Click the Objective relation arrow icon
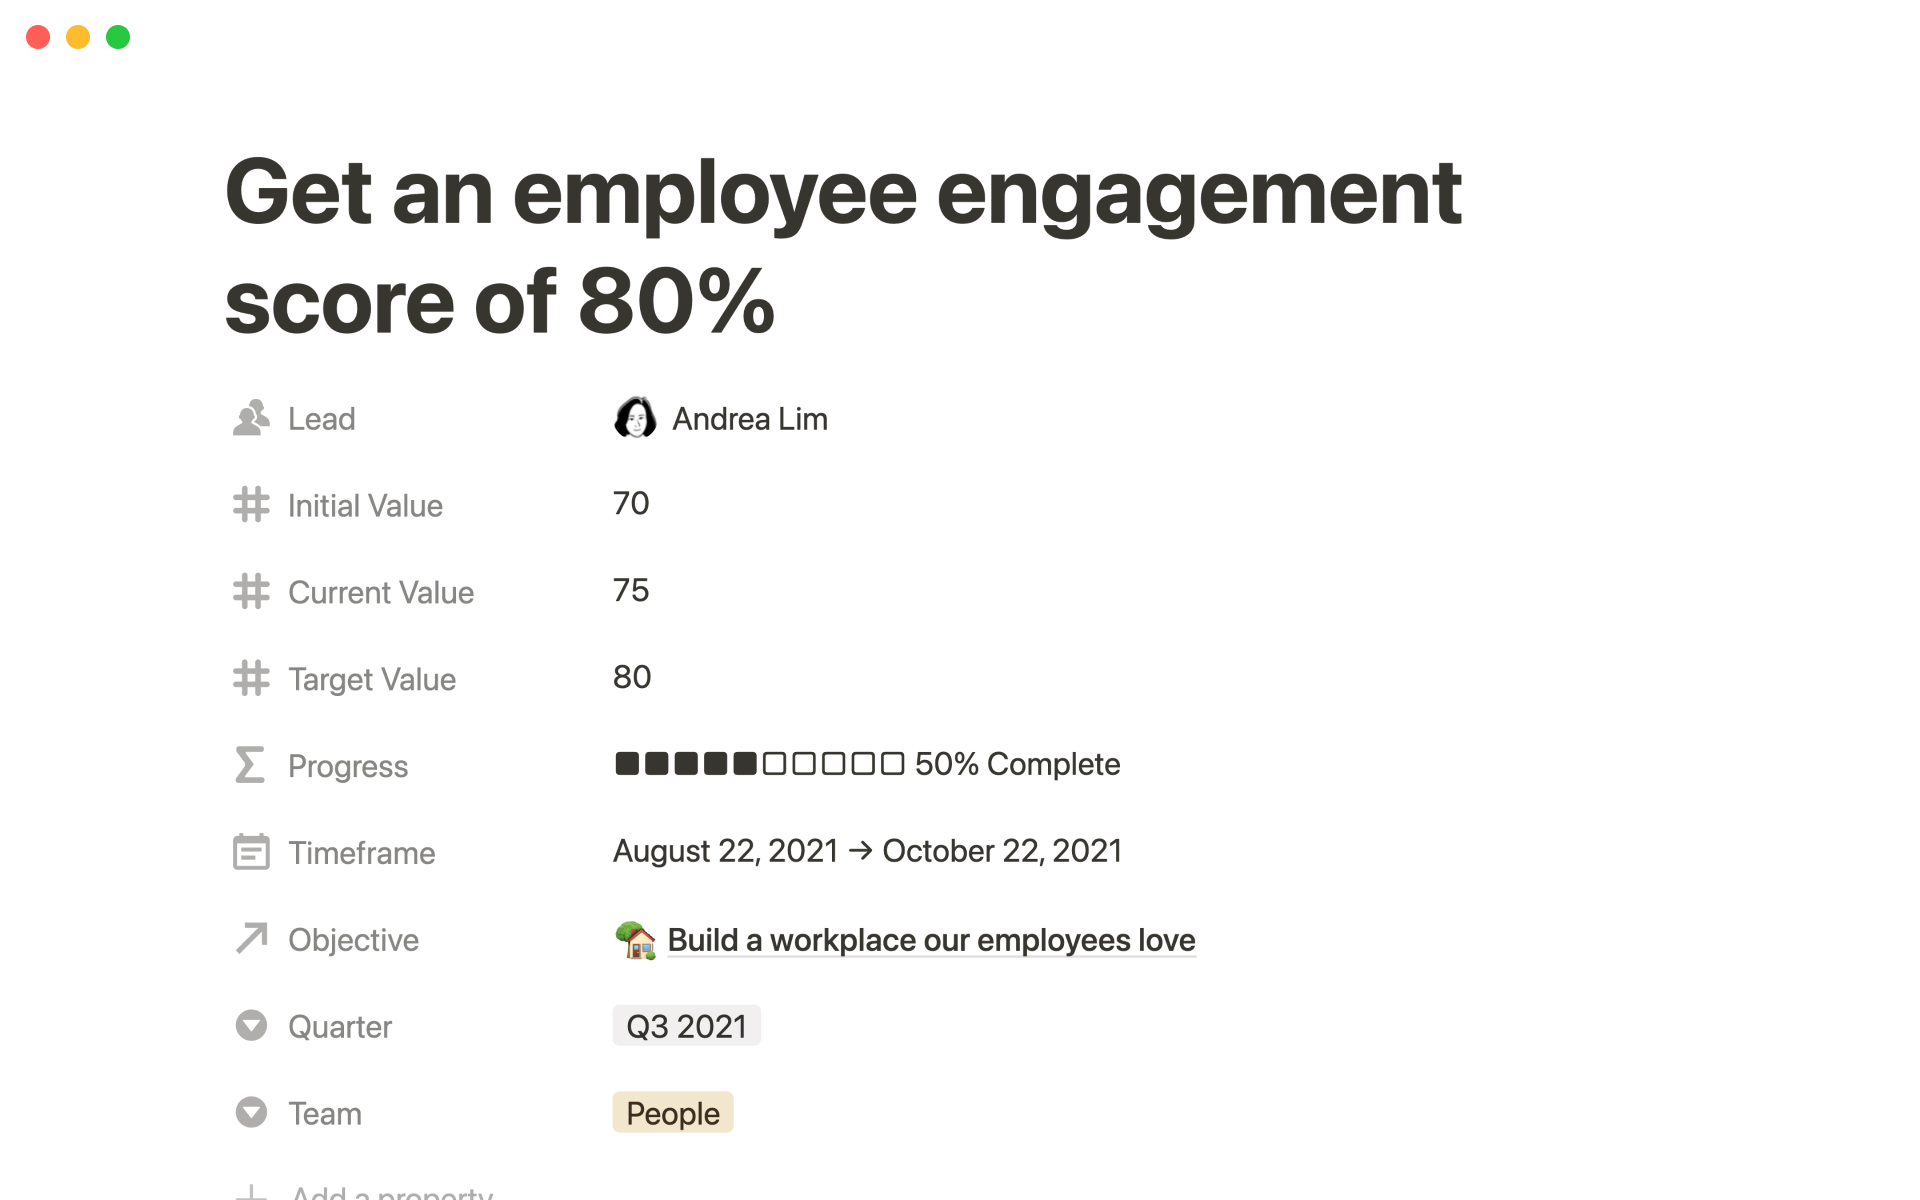1920x1200 pixels. click(251, 938)
